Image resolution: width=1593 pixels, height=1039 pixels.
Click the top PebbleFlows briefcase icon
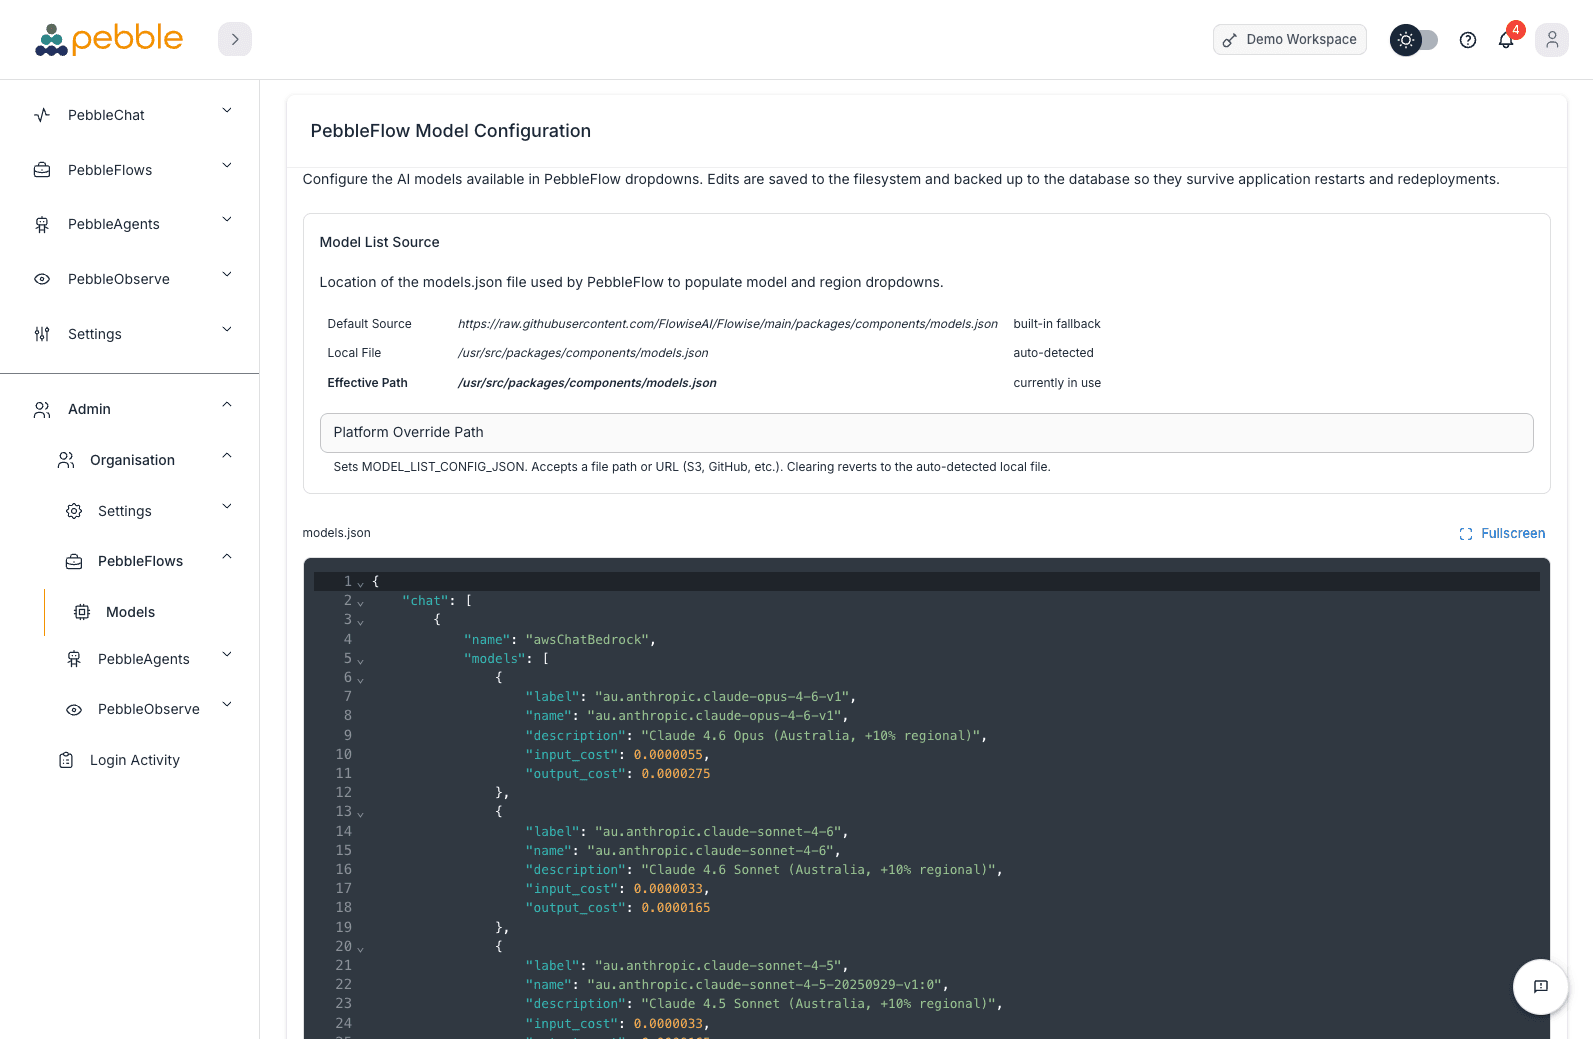(42, 170)
